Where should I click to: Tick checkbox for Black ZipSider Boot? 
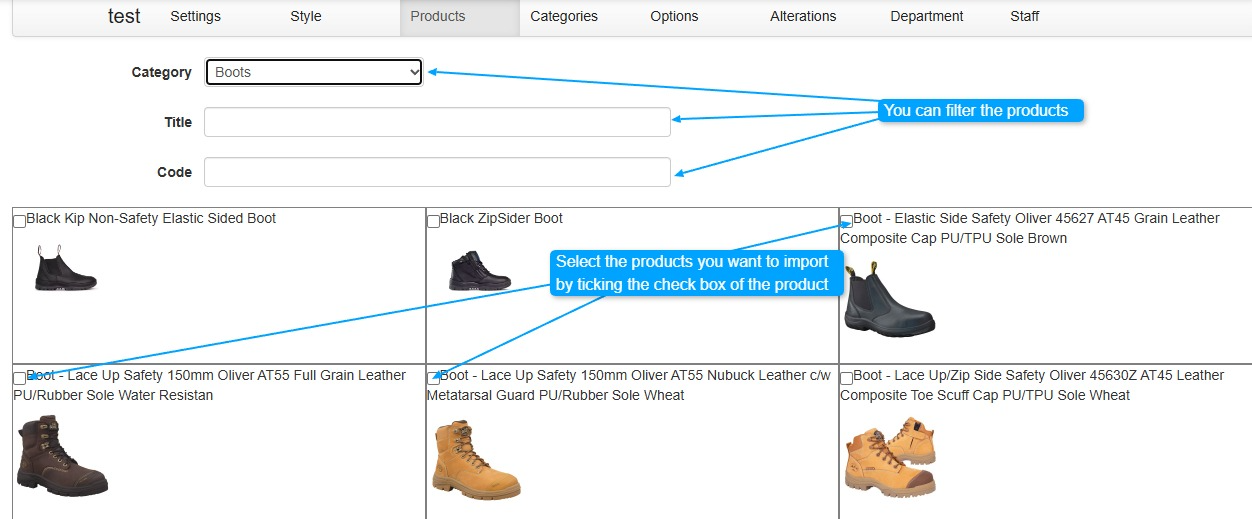coord(433,221)
